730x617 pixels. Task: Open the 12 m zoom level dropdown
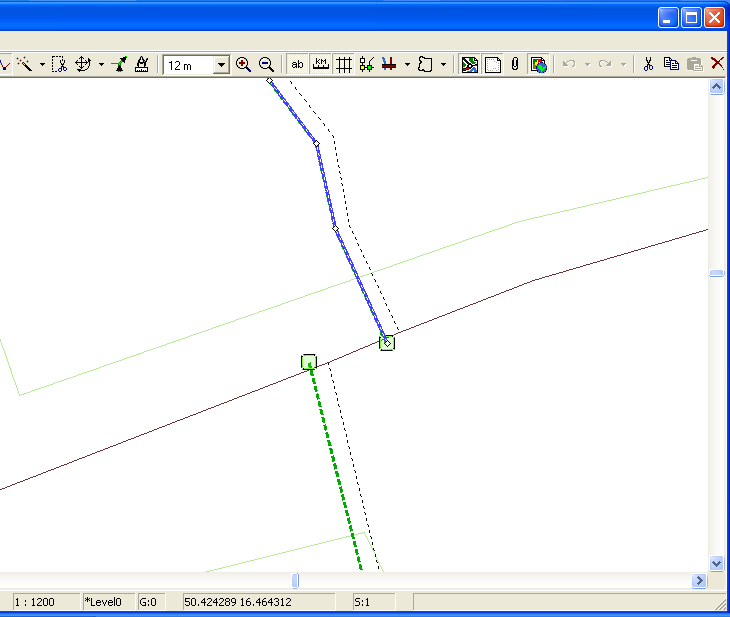pyautogui.click(x=221, y=65)
